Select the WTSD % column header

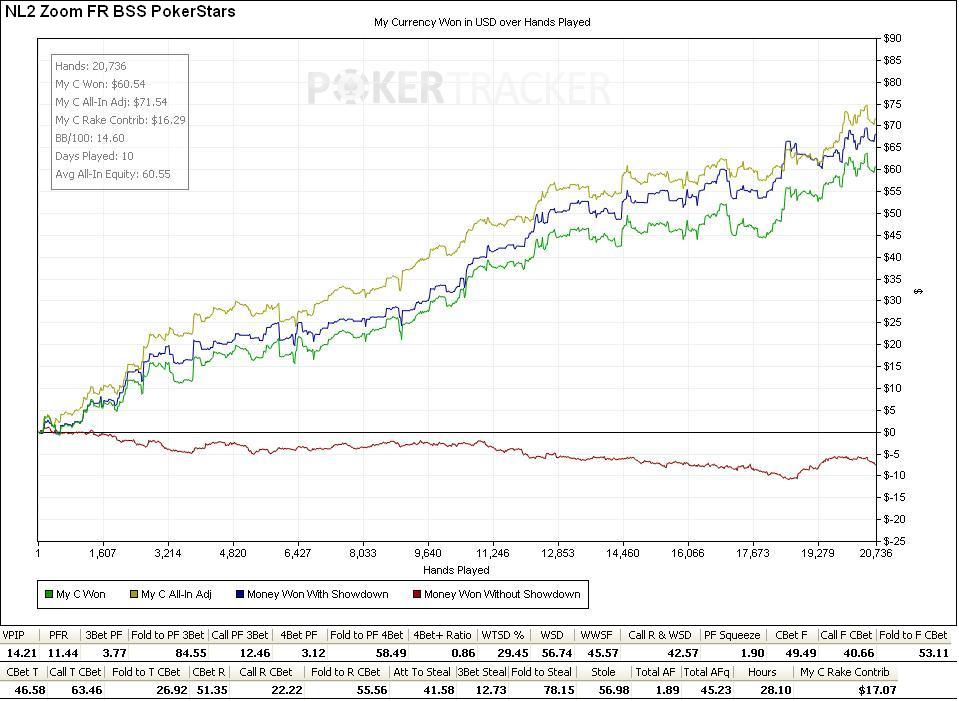[x=503, y=635]
